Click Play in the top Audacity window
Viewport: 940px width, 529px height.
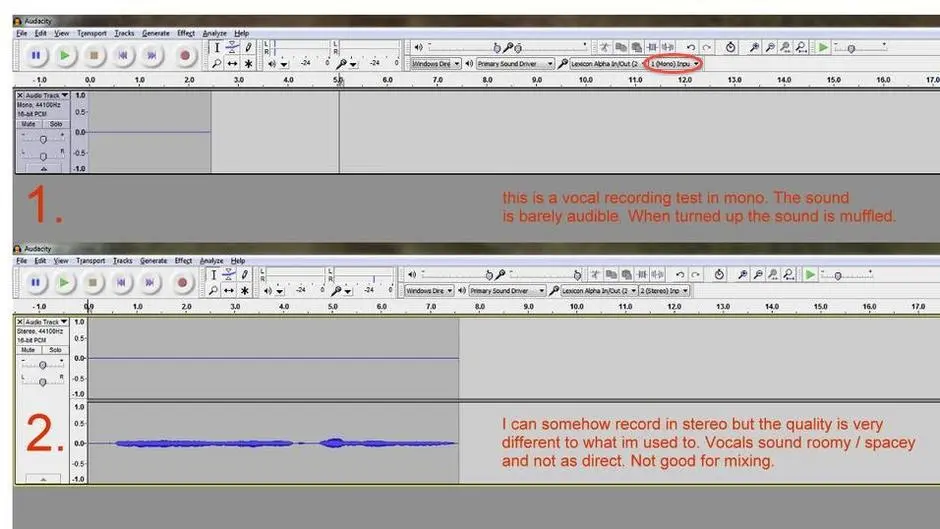tap(64, 56)
